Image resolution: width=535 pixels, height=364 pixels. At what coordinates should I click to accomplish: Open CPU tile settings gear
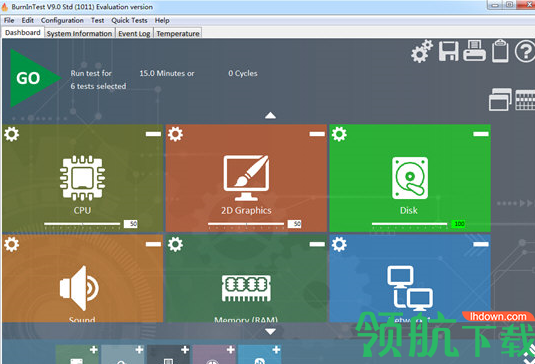(12, 134)
